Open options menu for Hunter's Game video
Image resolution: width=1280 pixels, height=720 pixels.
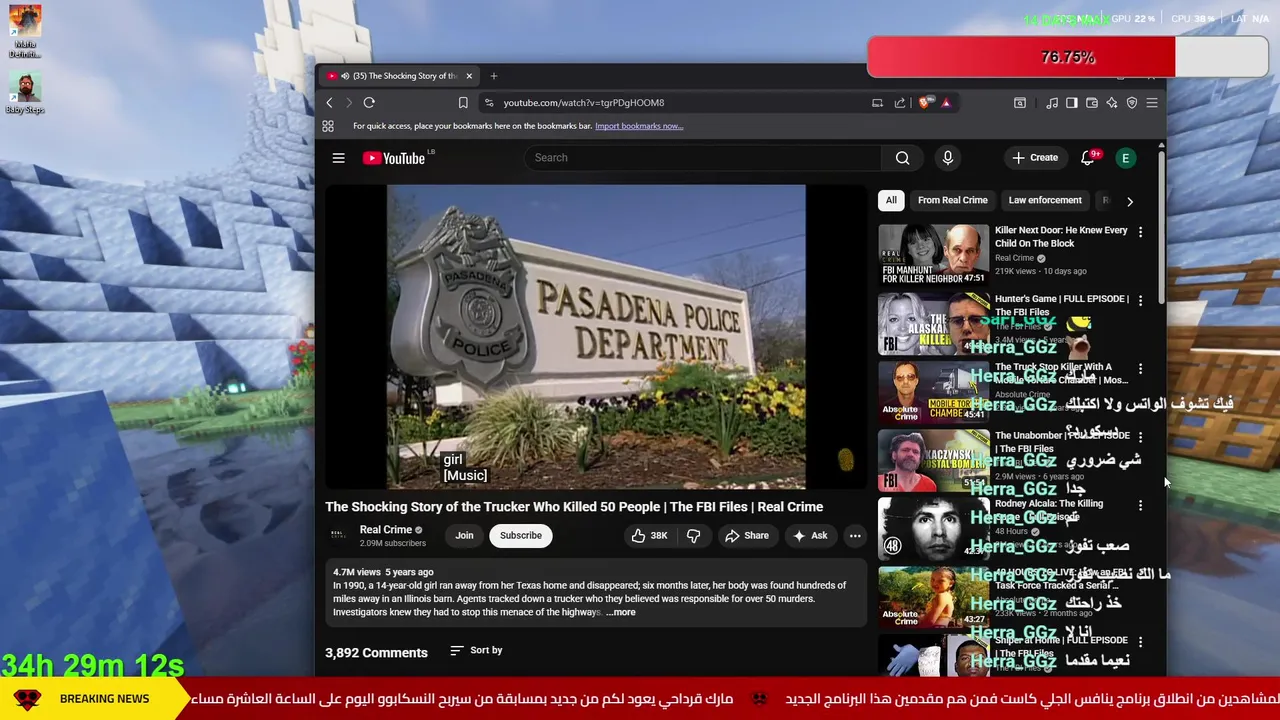pos(1140,300)
